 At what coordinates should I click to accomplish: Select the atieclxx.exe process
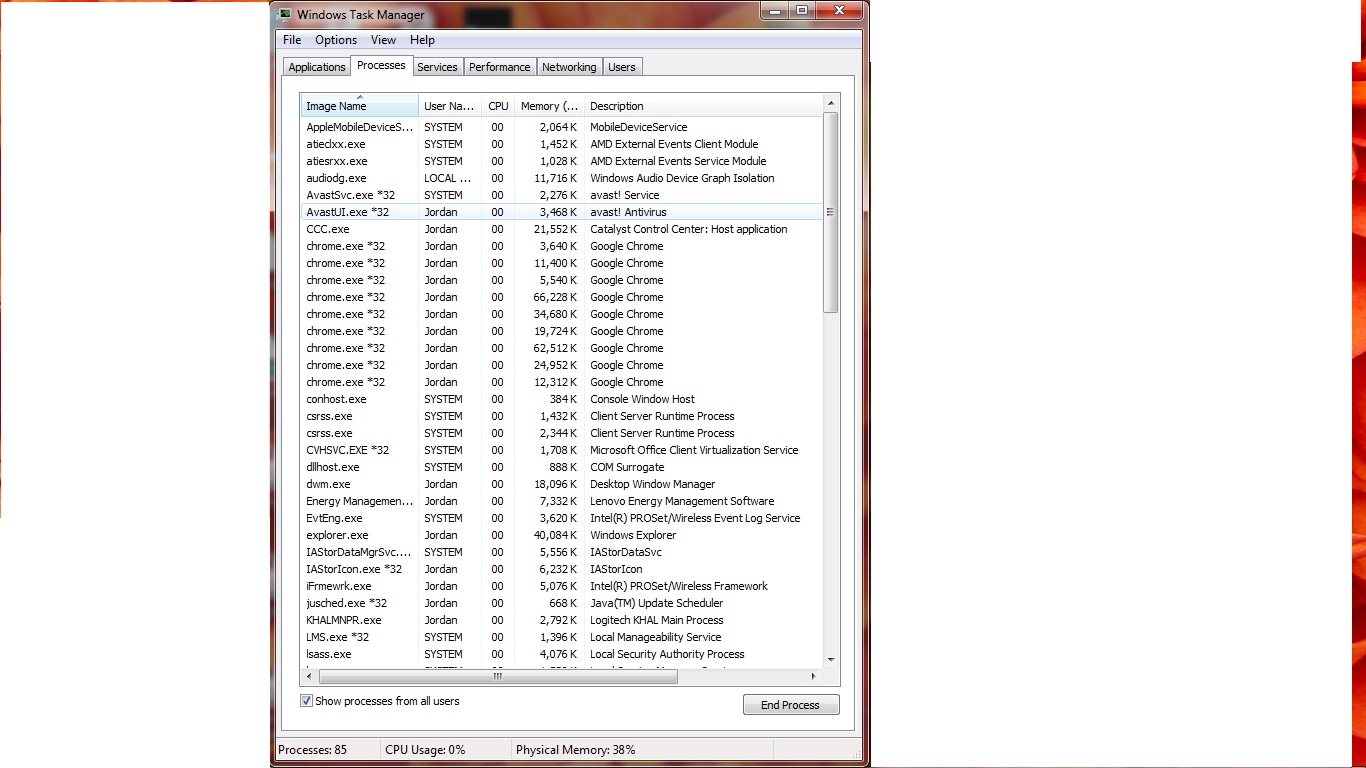(562, 144)
